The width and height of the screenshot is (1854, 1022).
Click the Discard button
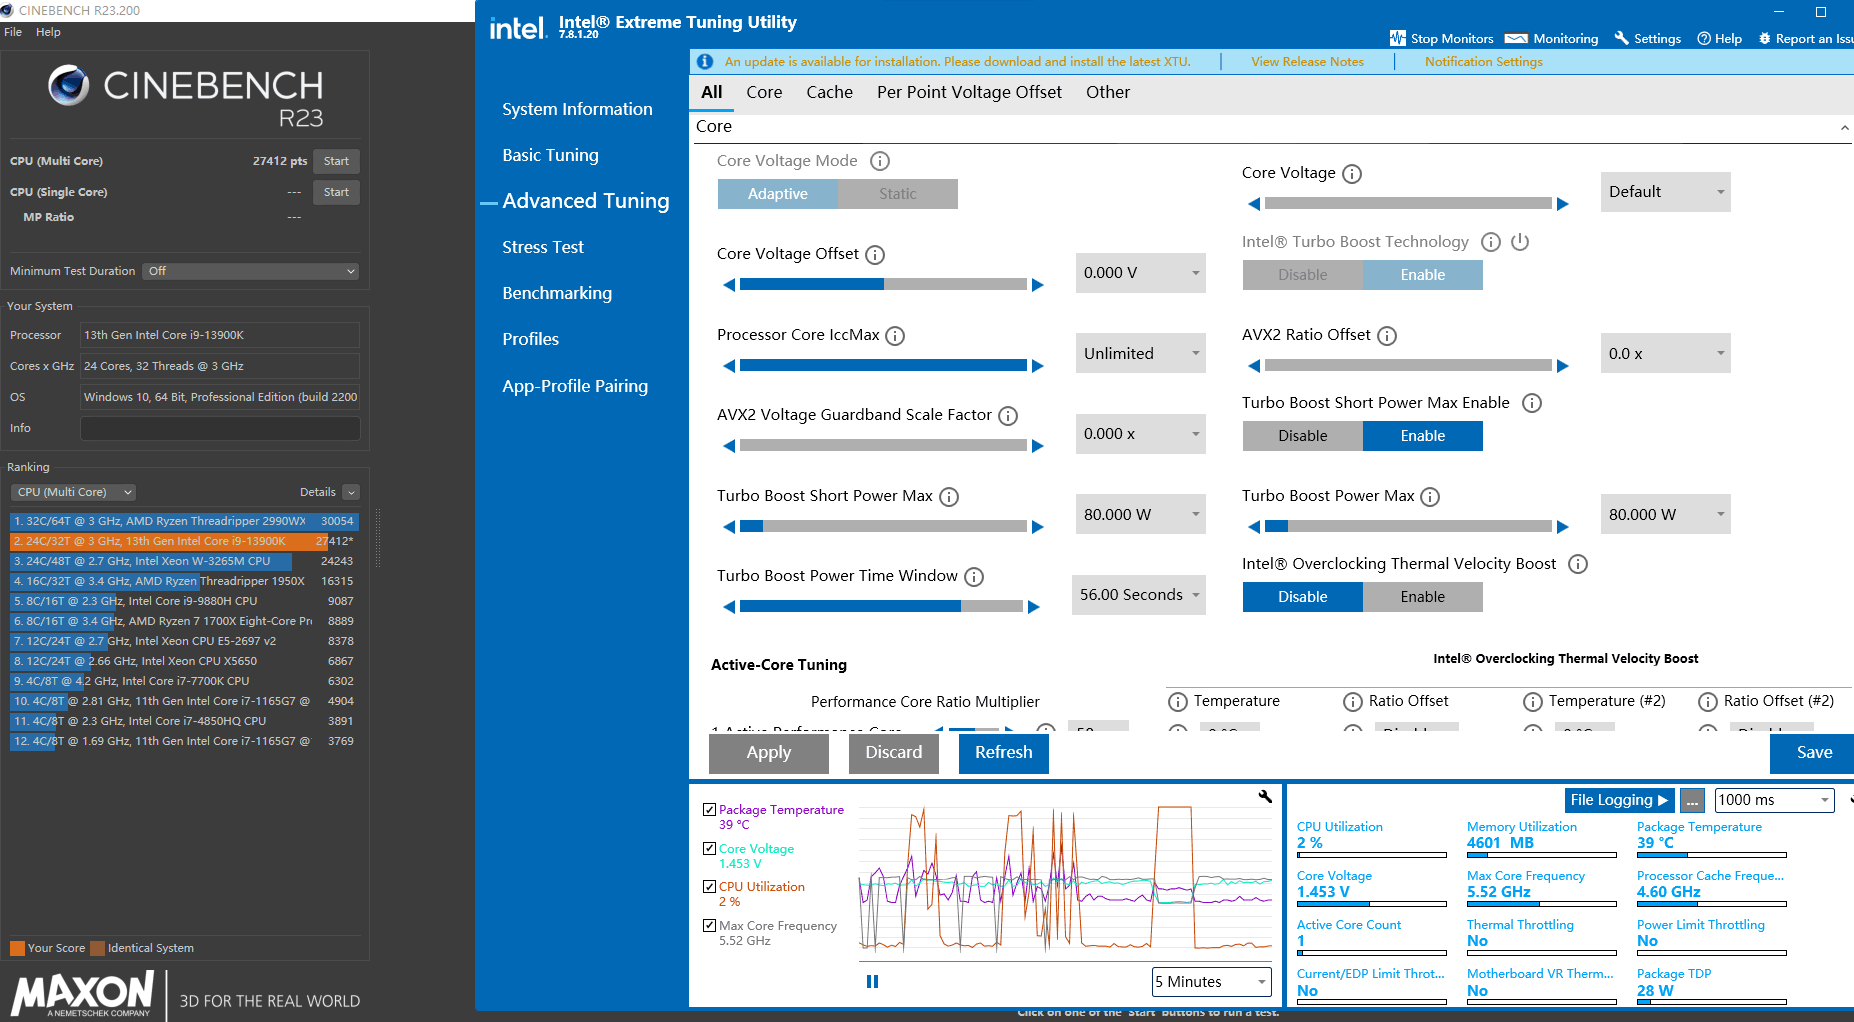(894, 753)
